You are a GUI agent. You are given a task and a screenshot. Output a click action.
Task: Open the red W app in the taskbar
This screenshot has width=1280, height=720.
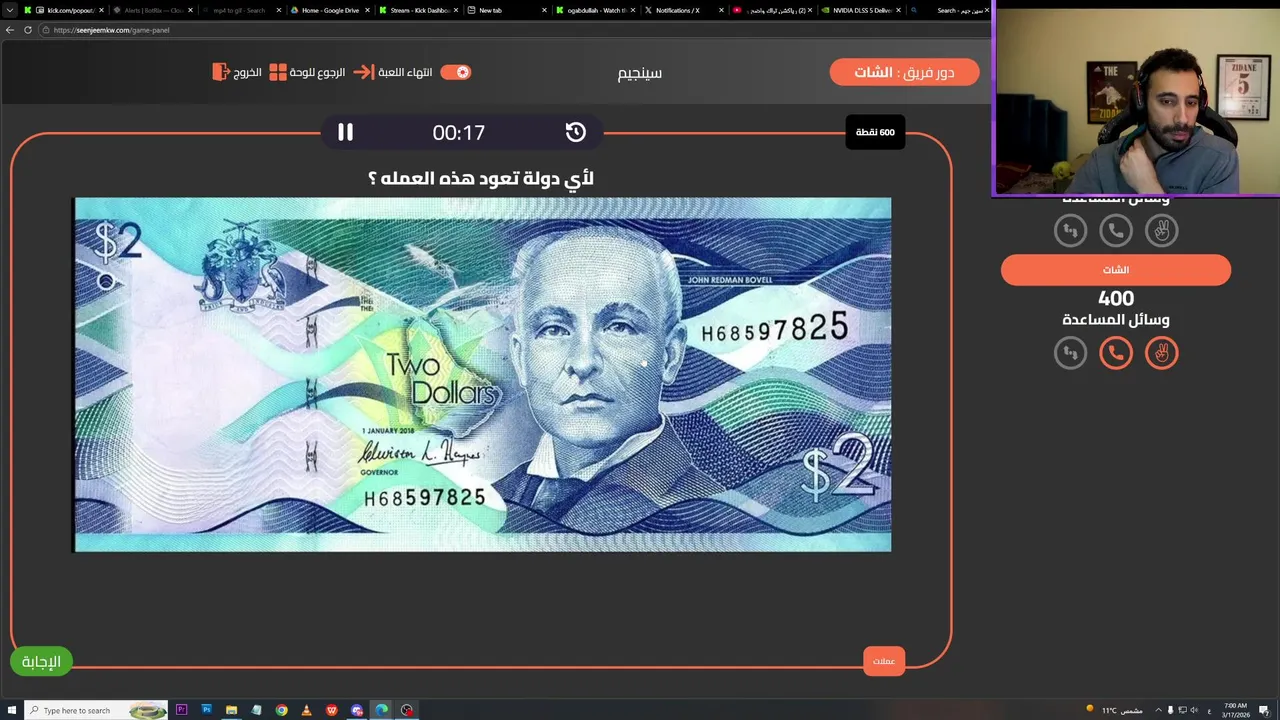(332, 710)
